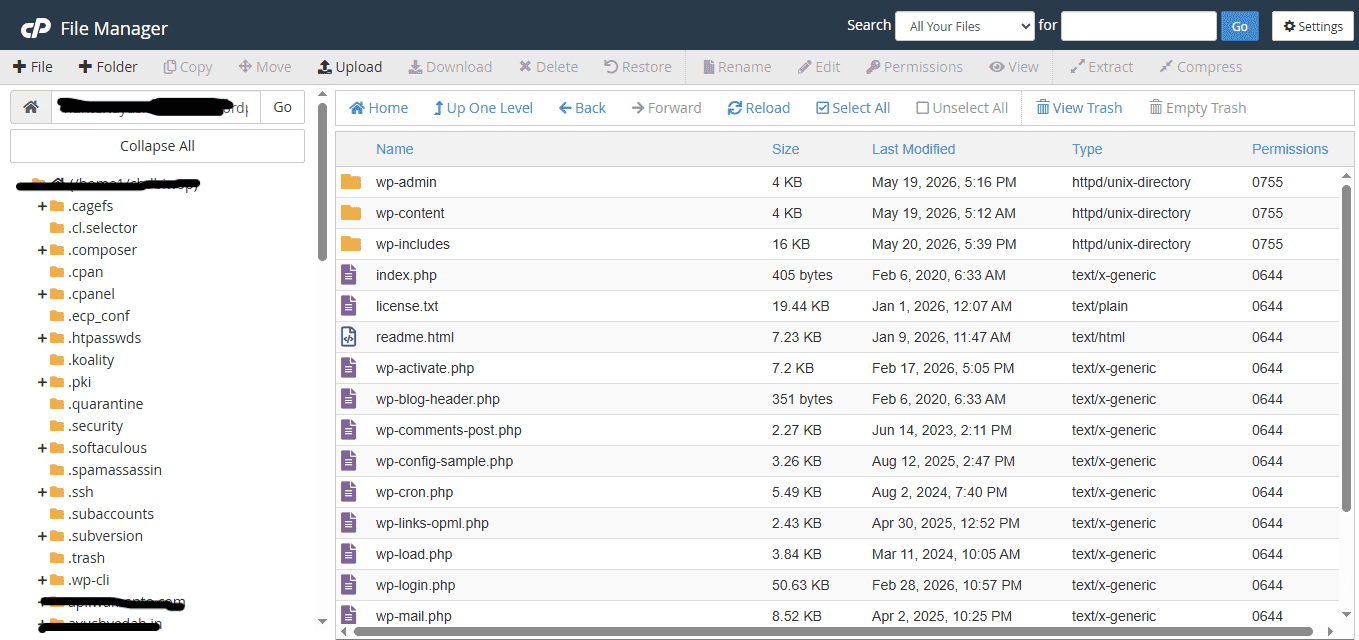Click the Move toolbar button

pos(265,67)
